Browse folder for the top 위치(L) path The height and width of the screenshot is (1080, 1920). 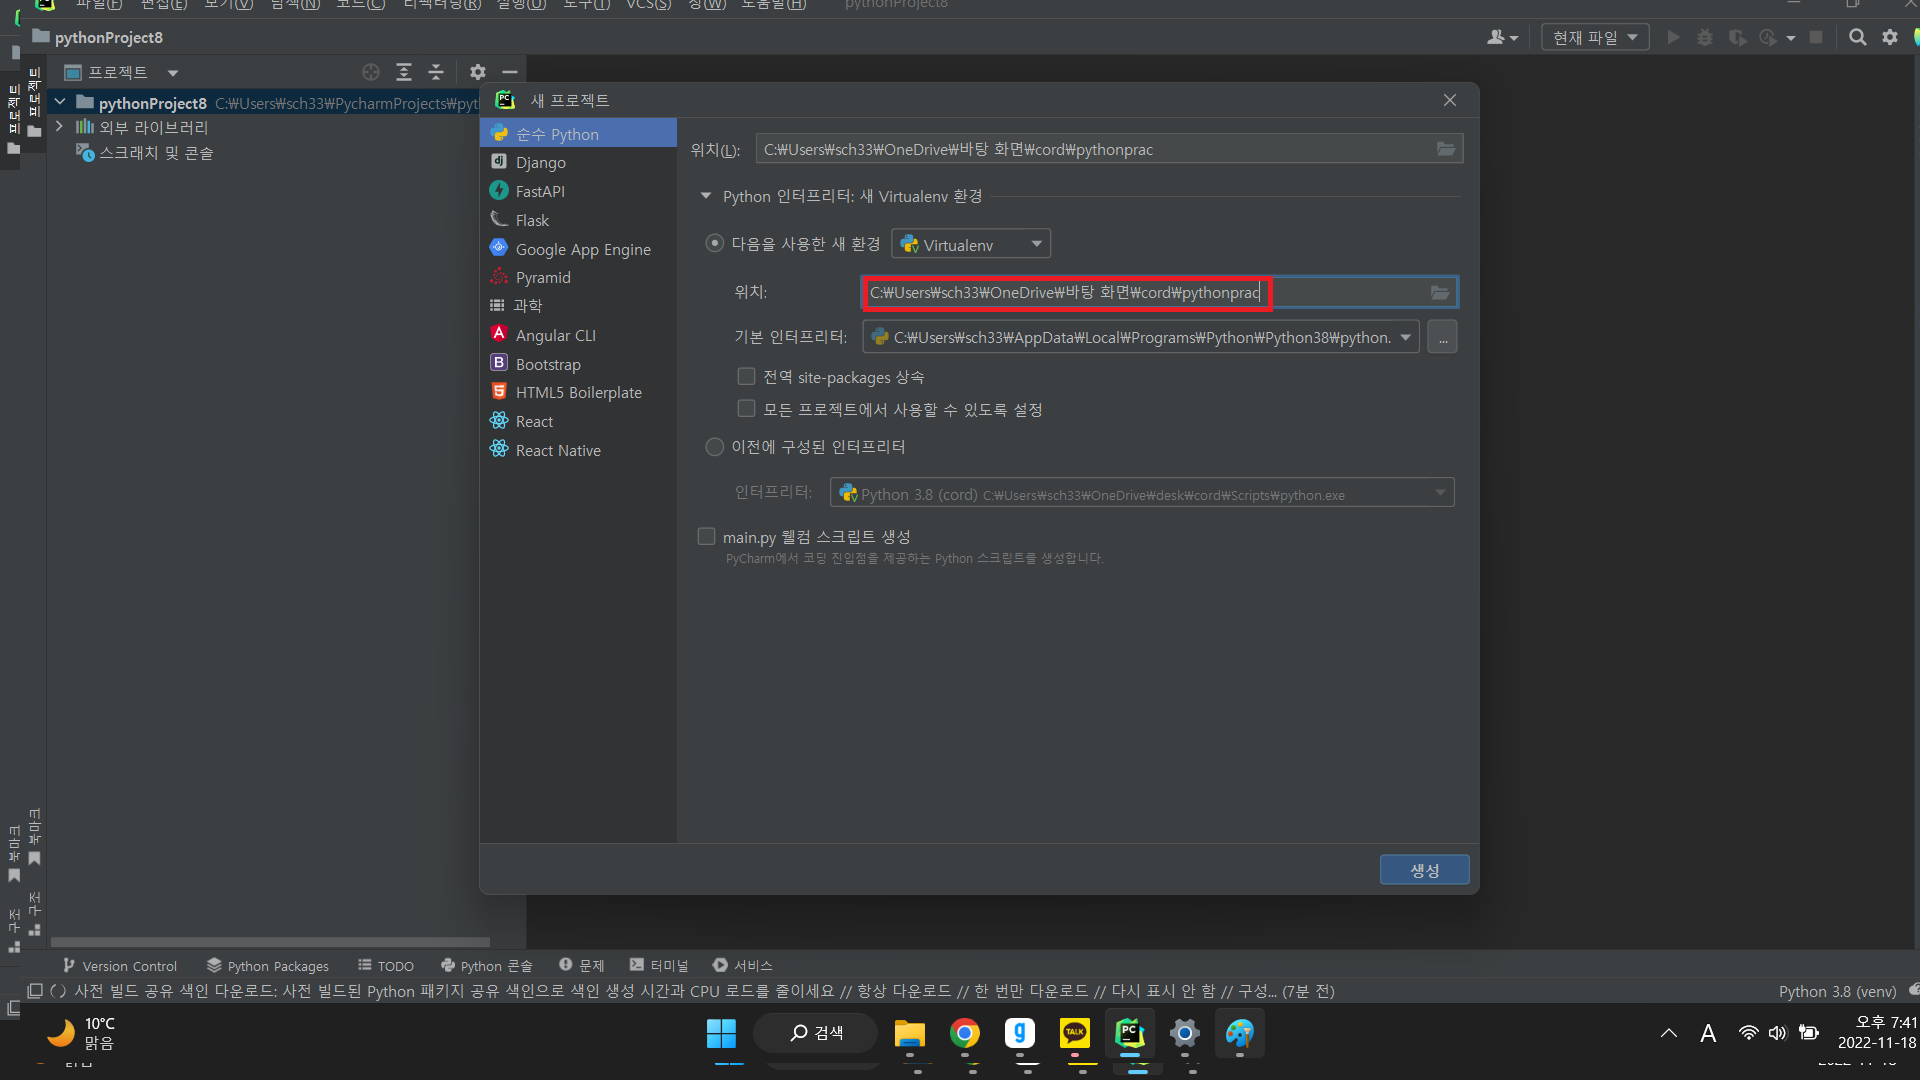pos(1446,149)
